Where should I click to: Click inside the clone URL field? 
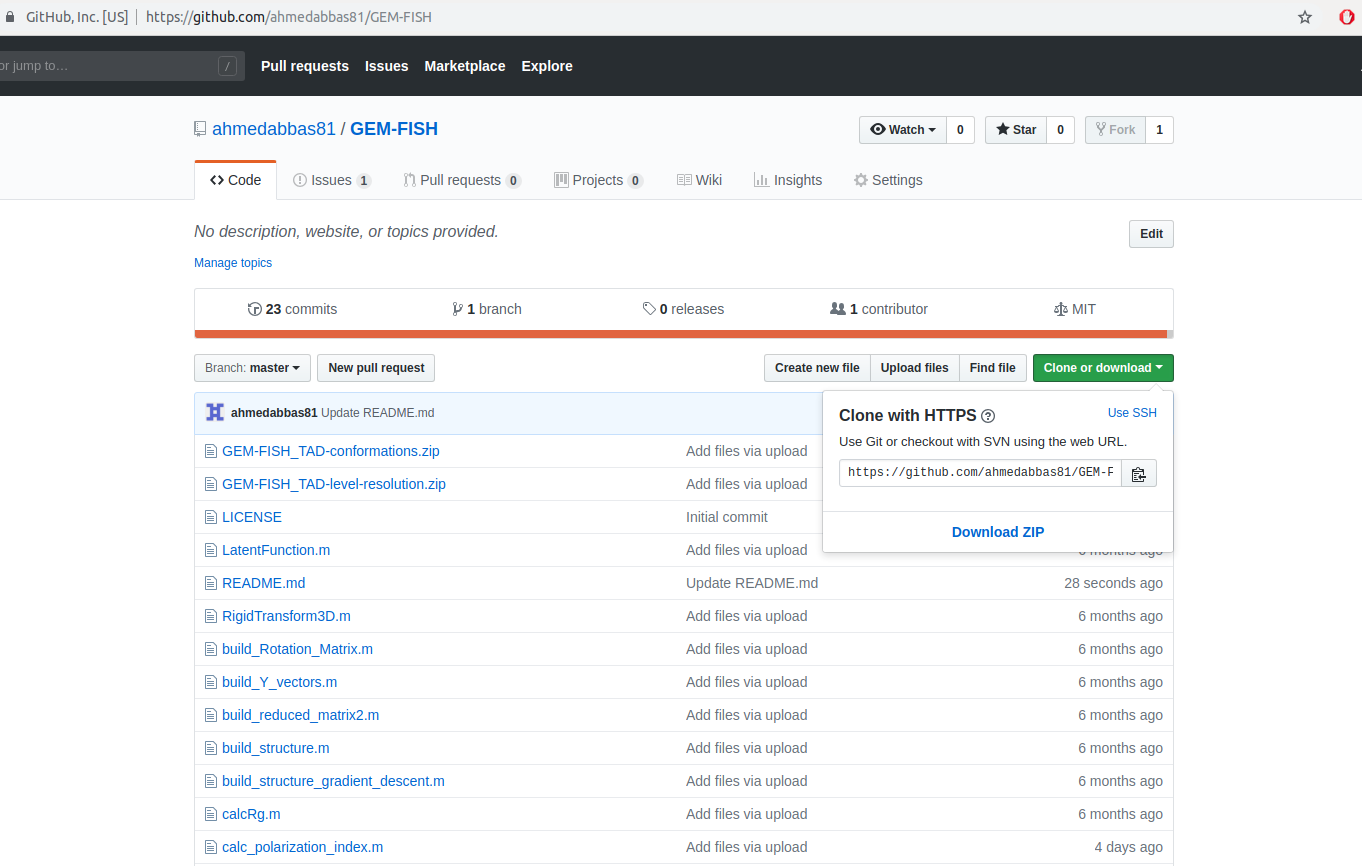point(980,473)
